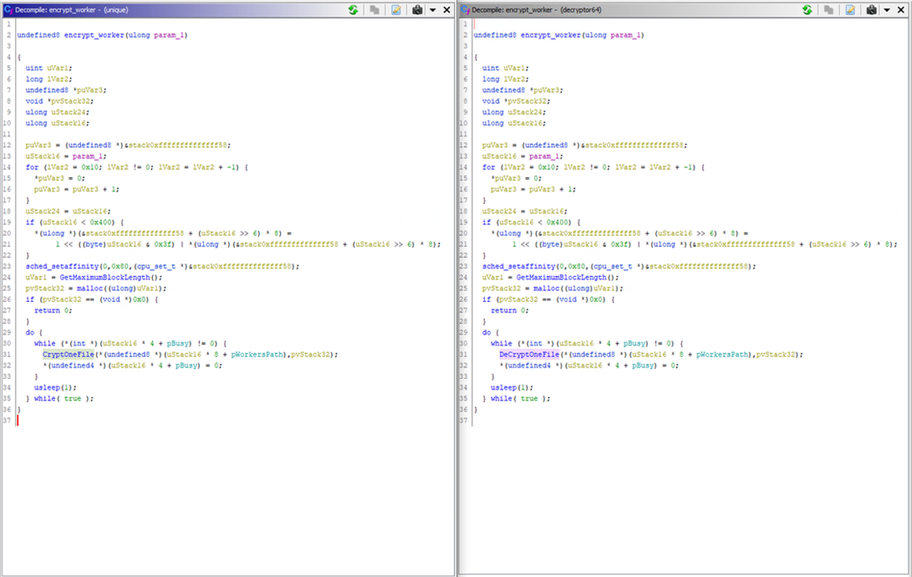912x577 pixels.
Task: Click the green re-decompile icon in the unique window
Action: pos(353,10)
